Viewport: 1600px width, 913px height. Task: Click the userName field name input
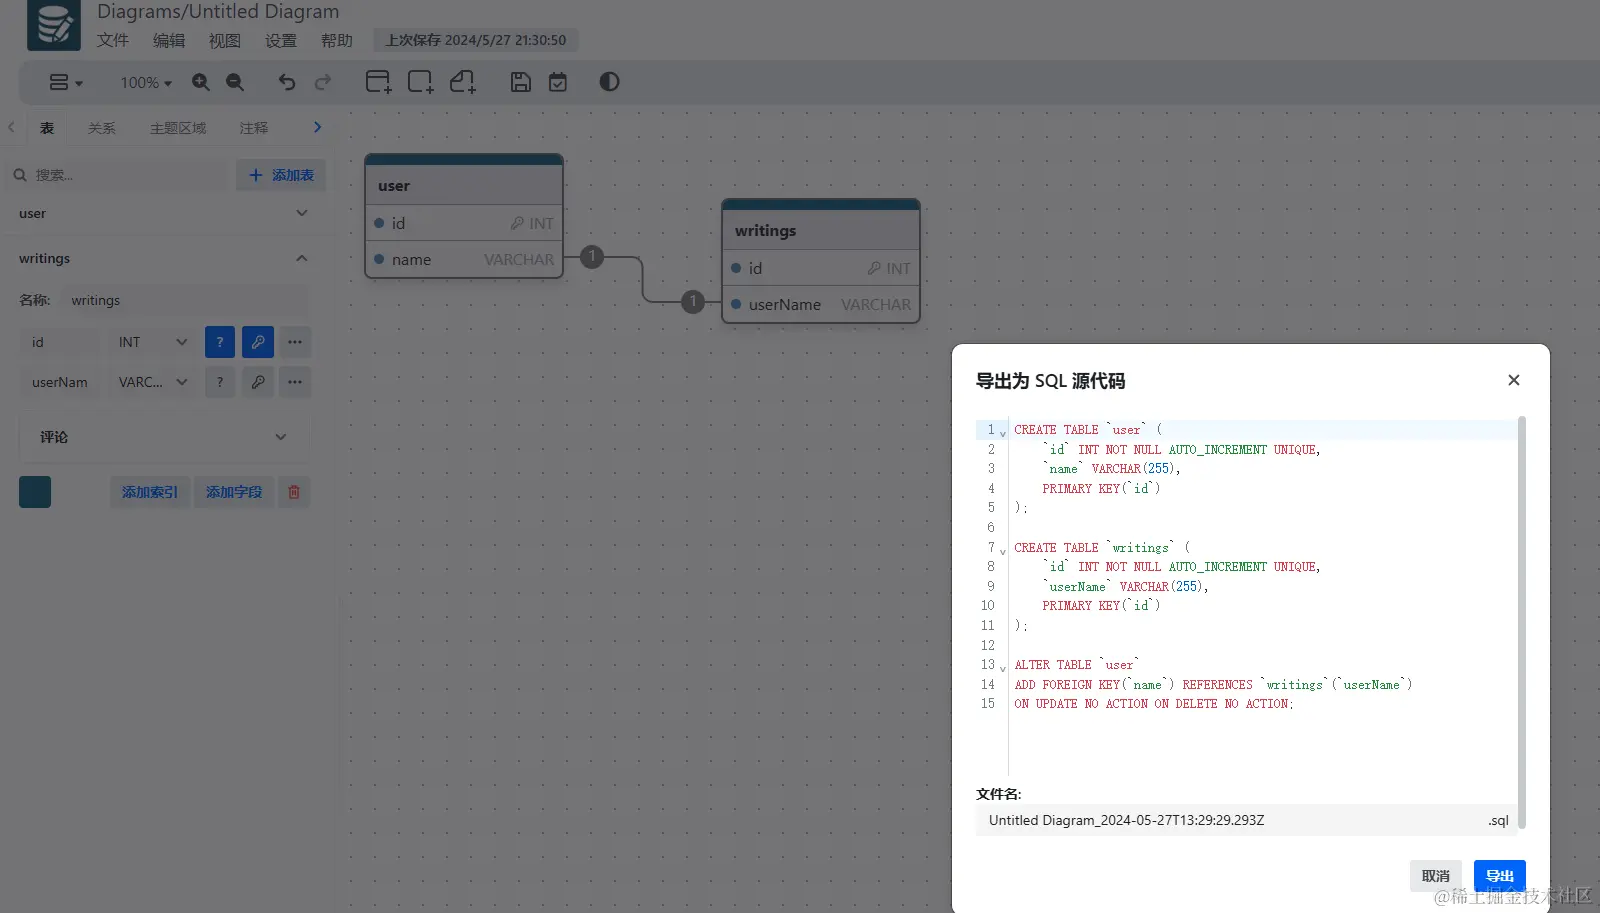coord(60,382)
